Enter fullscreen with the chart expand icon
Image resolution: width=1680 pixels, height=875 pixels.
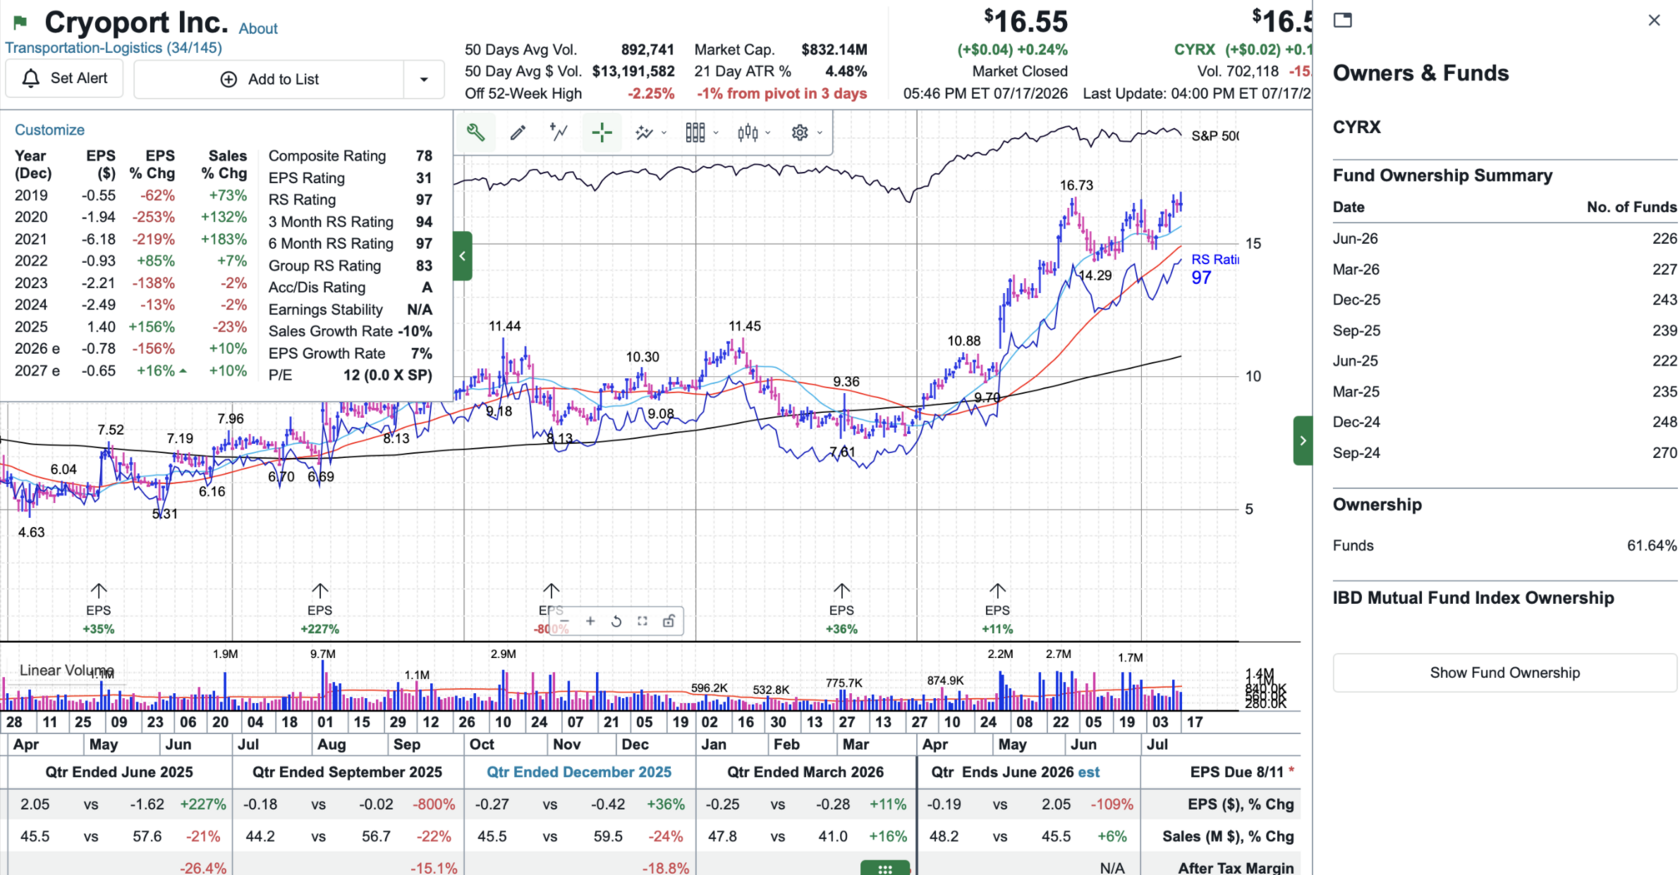(x=642, y=621)
